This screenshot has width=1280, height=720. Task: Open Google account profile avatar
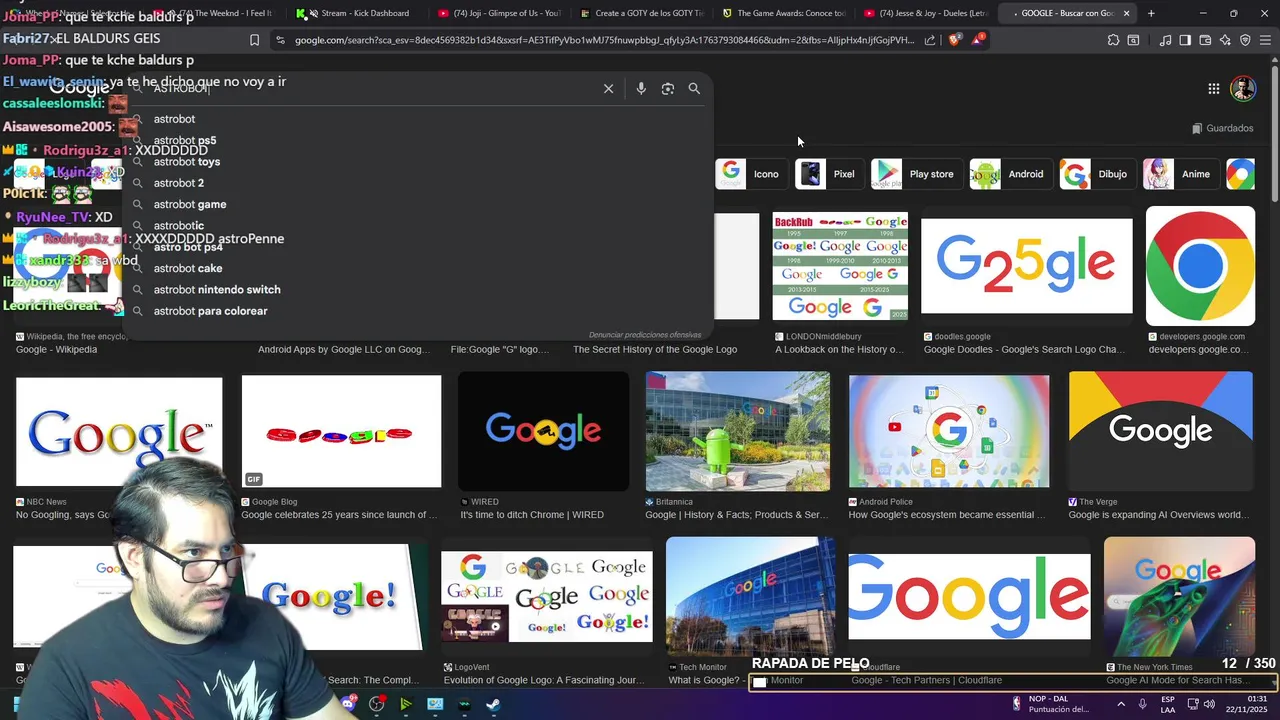point(1243,89)
